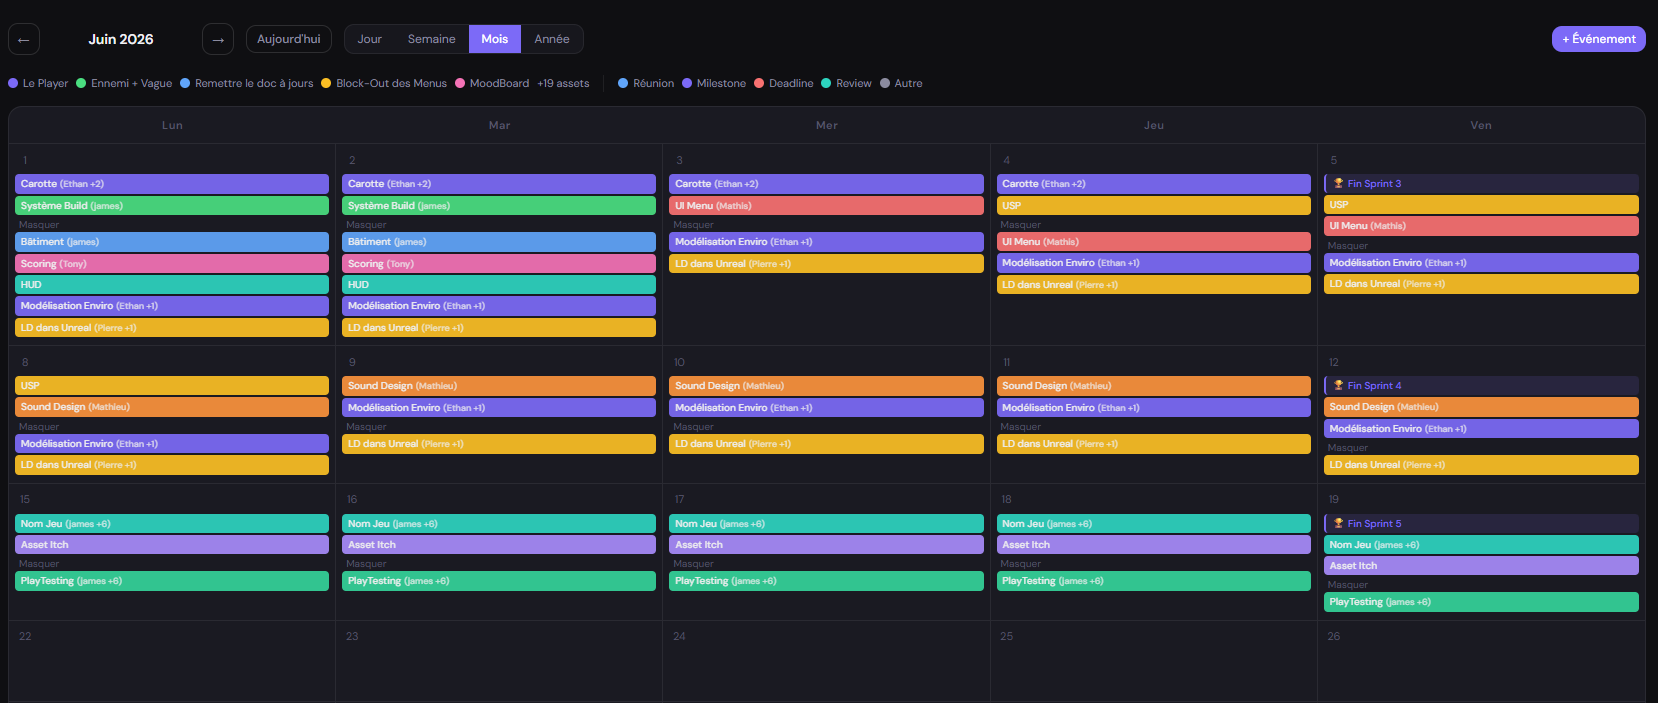1658x703 pixels.
Task: Go to next month with right arrow
Action: [x=218, y=39]
